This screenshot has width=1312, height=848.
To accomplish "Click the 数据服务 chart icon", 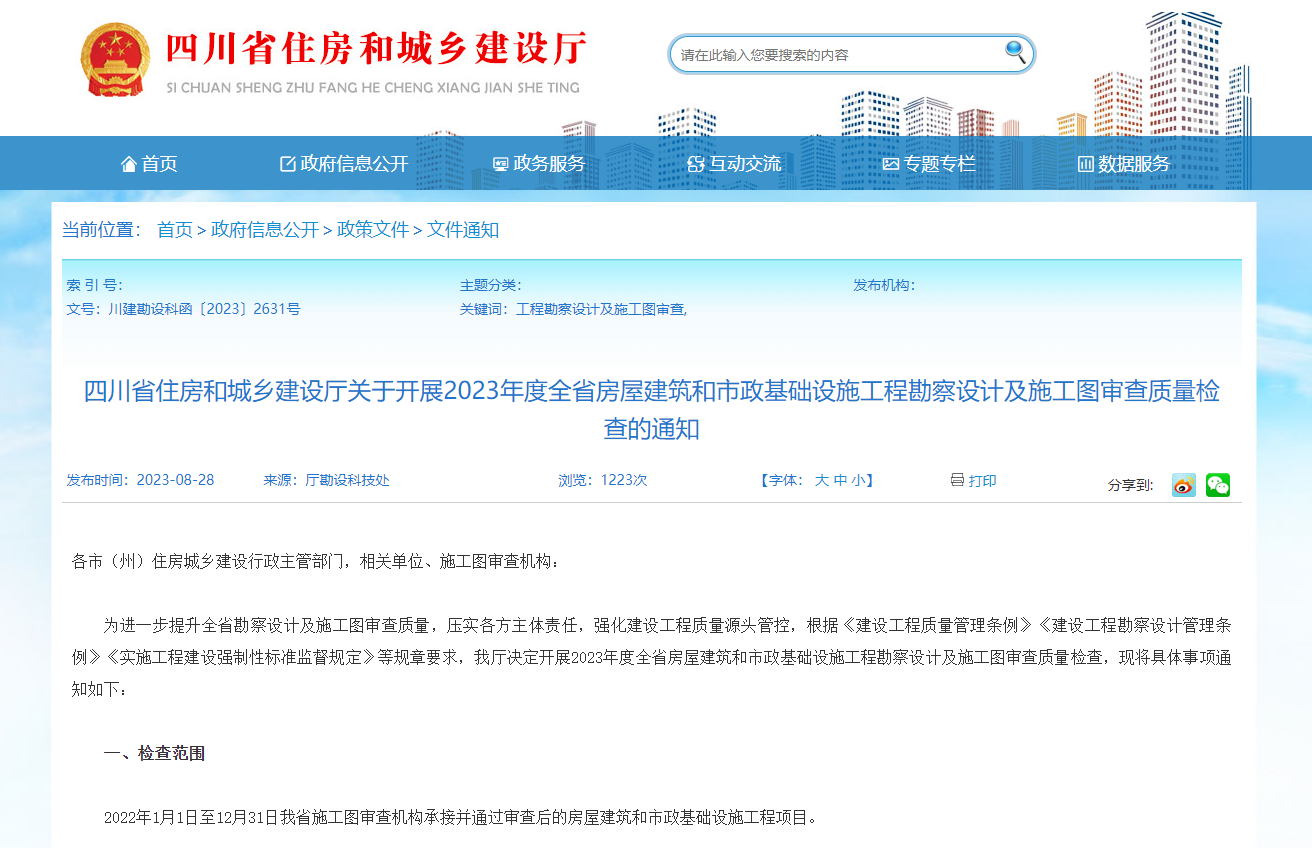I will pyautogui.click(x=1085, y=163).
